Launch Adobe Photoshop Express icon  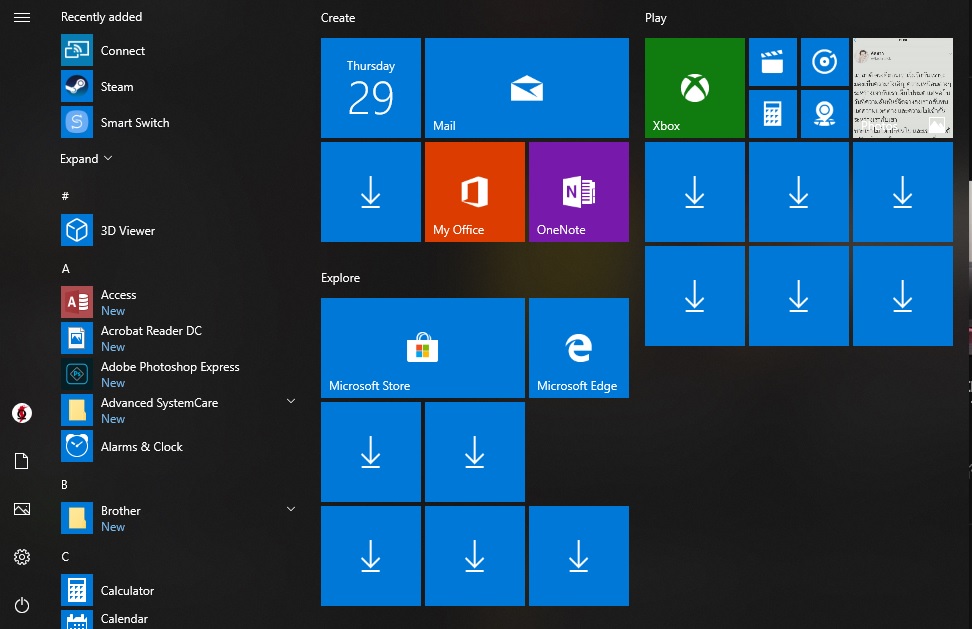77,374
